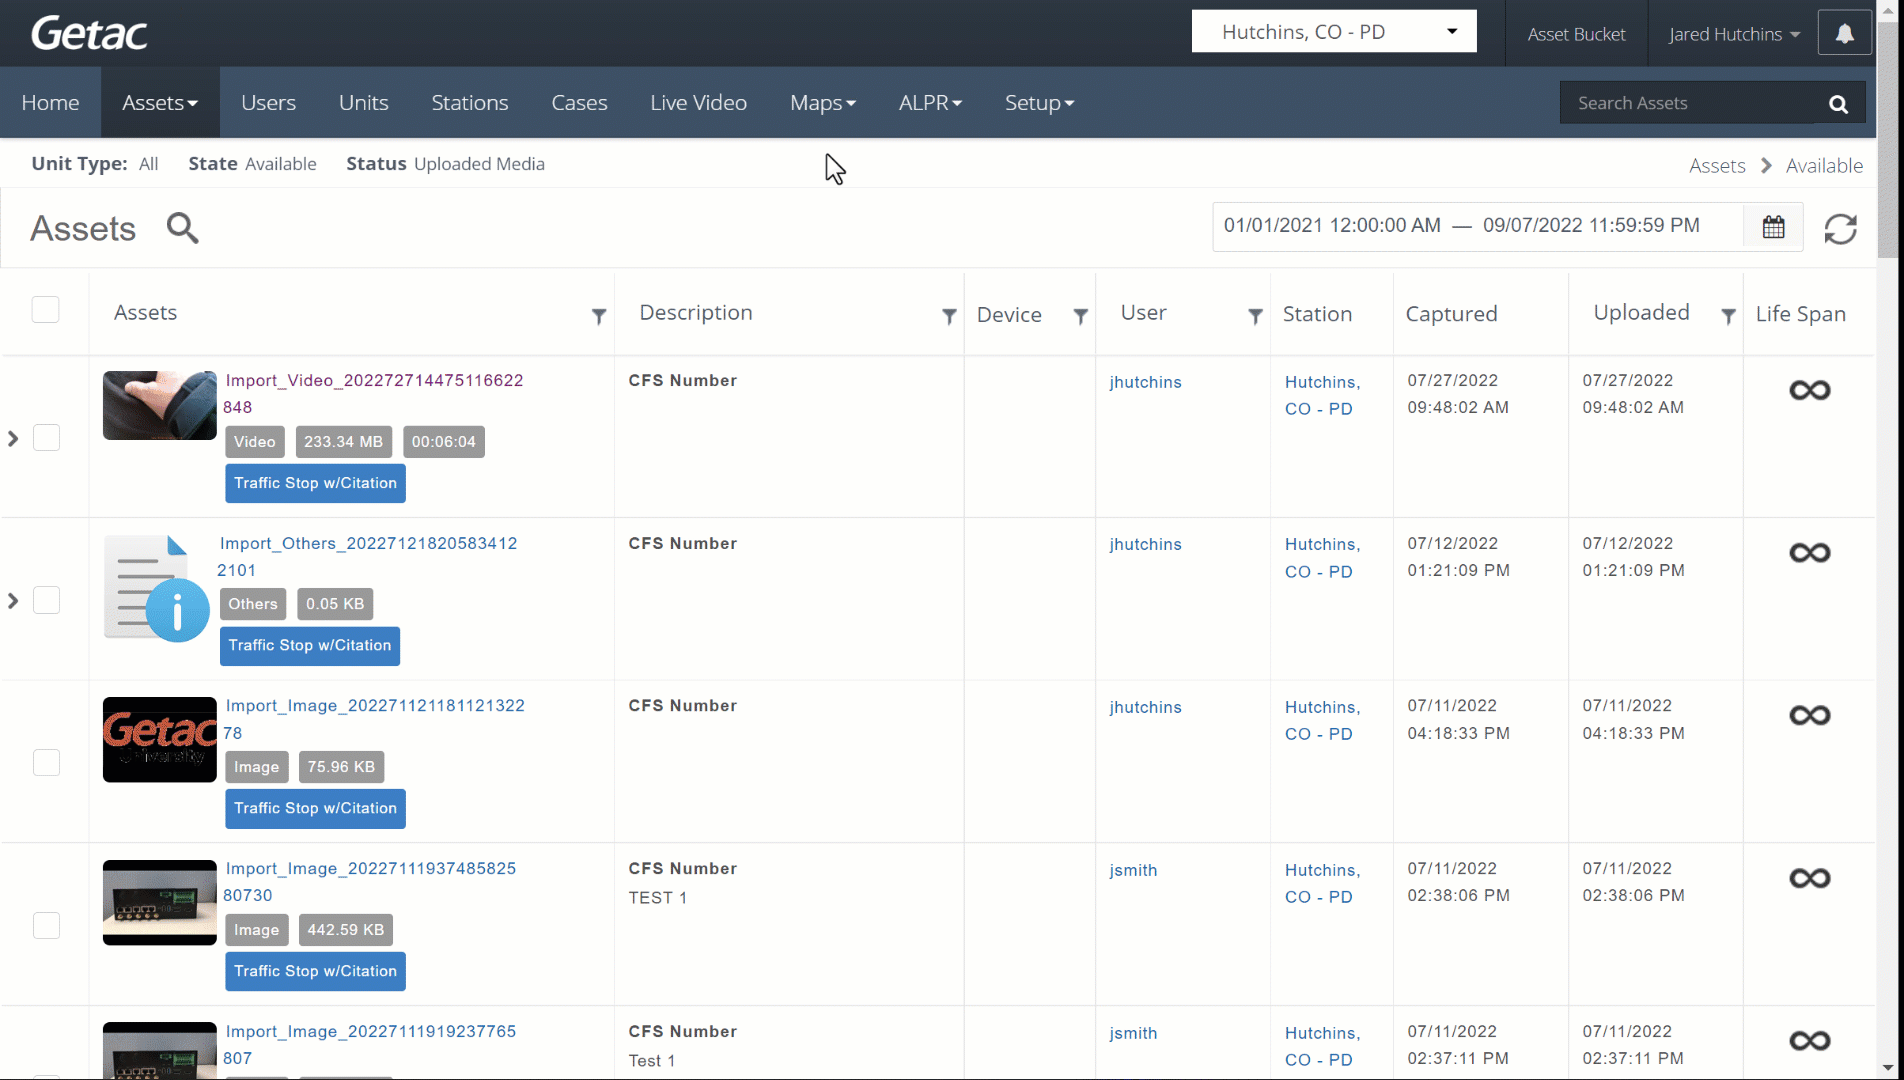Image resolution: width=1904 pixels, height=1080 pixels.
Task: Open the Import_Video thumbnail
Action: (159, 405)
